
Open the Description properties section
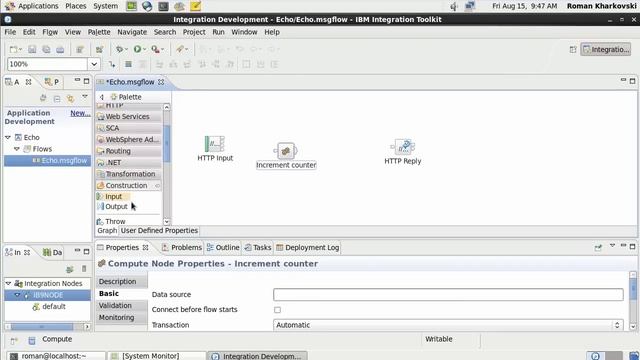[121, 282]
